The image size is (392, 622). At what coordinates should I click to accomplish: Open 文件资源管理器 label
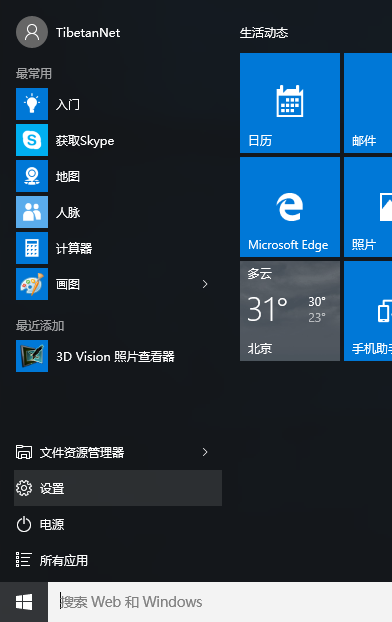(82, 452)
